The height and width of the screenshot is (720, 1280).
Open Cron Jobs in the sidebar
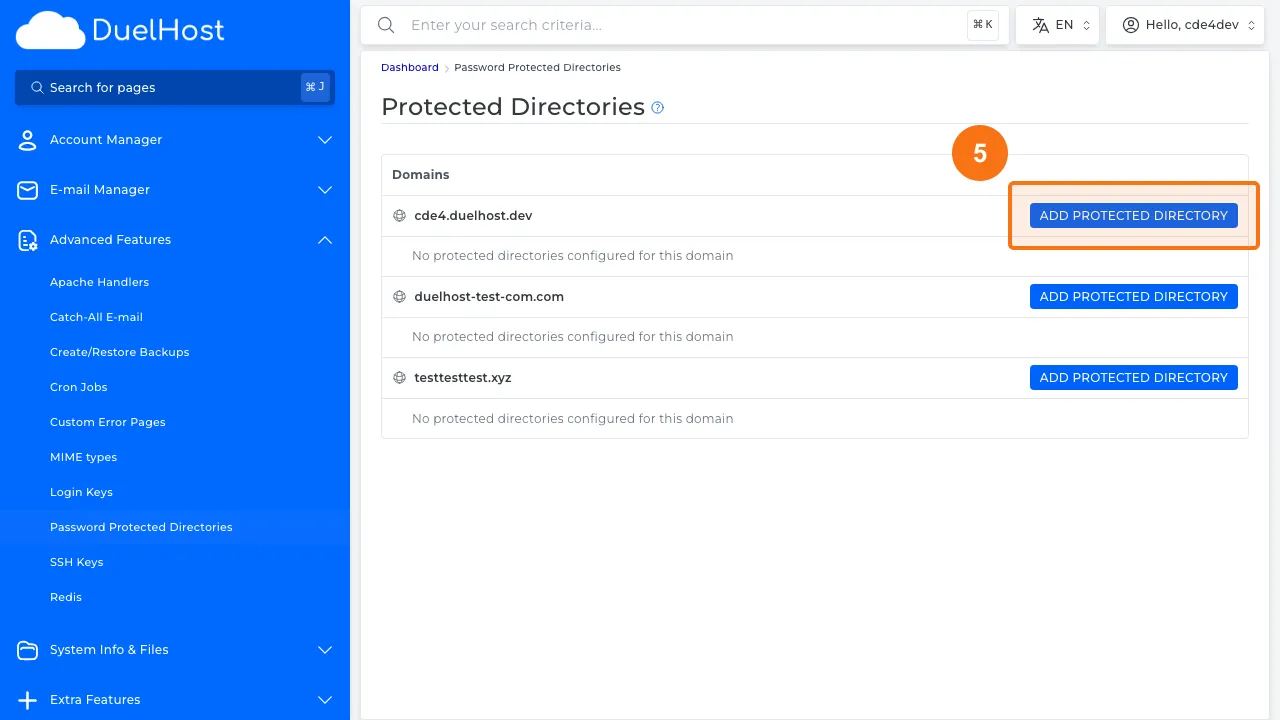[x=78, y=387]
